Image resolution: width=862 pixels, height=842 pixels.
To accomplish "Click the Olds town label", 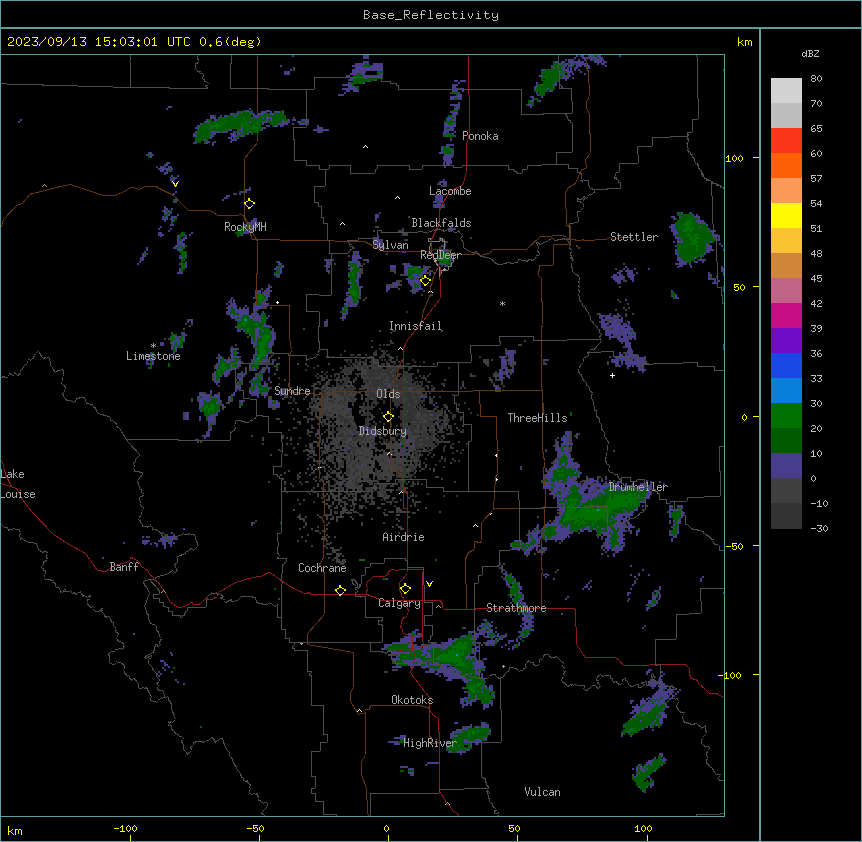I will (x=388, y=394).
